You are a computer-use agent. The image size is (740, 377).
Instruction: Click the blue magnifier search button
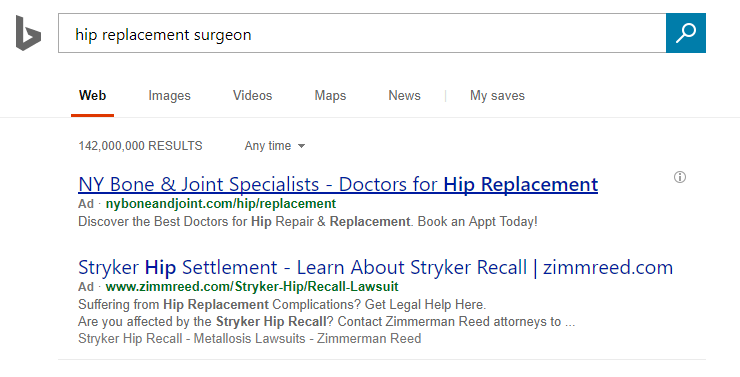(686, 33)
